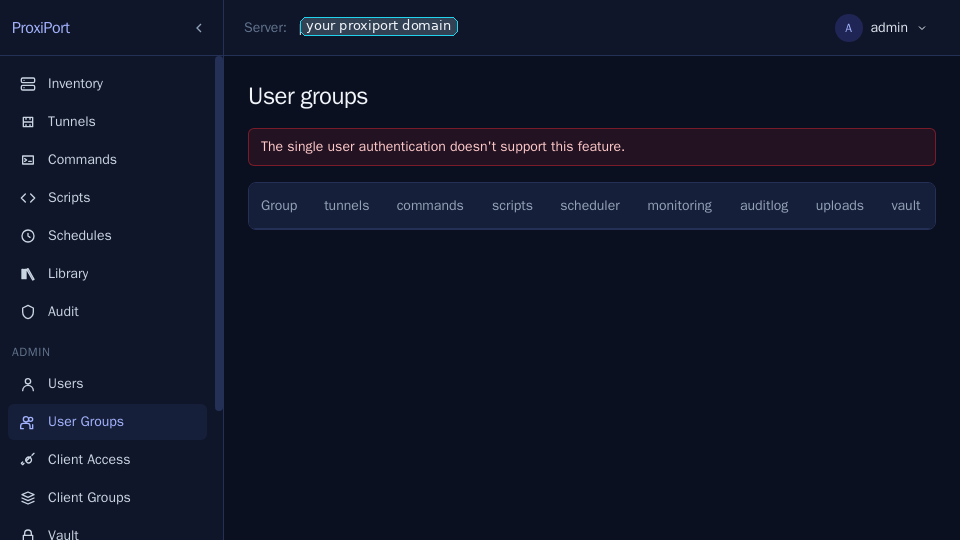Click the monitoring column header
This screenshot has height=540, width=960.
[679, 206]
